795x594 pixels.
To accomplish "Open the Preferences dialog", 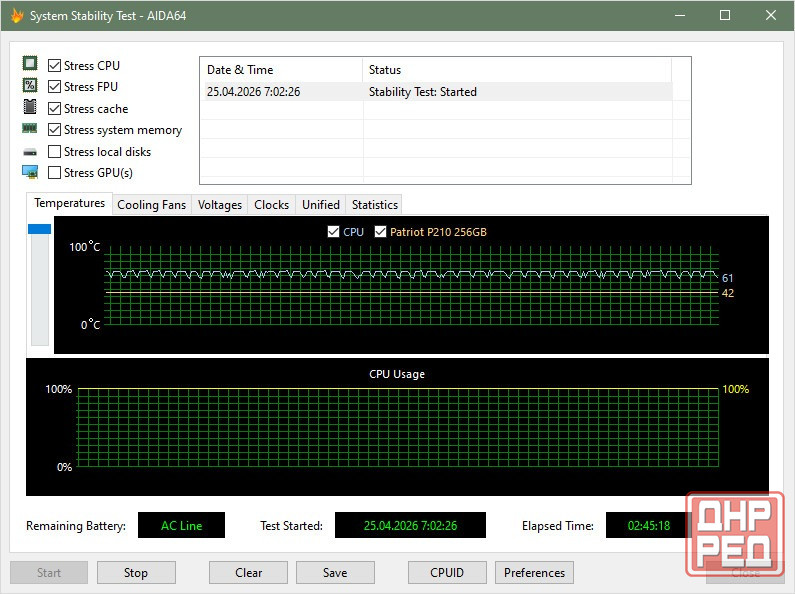I will click(x=534, y=573).
